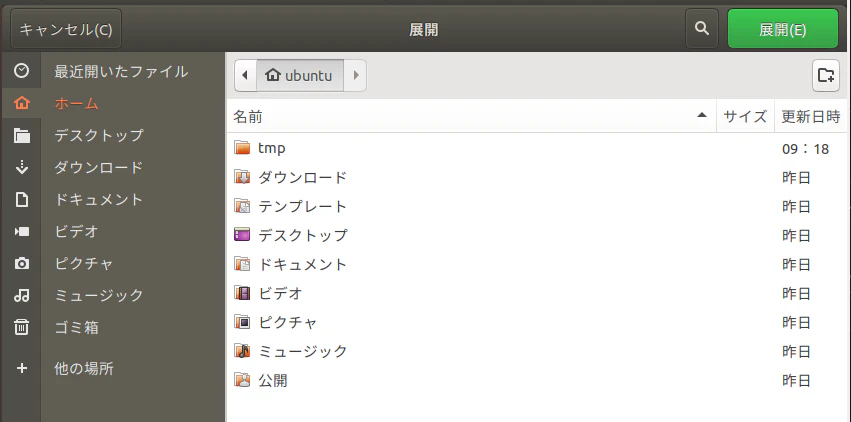Click the 09:18 modified time of tmp

(805, 149)
